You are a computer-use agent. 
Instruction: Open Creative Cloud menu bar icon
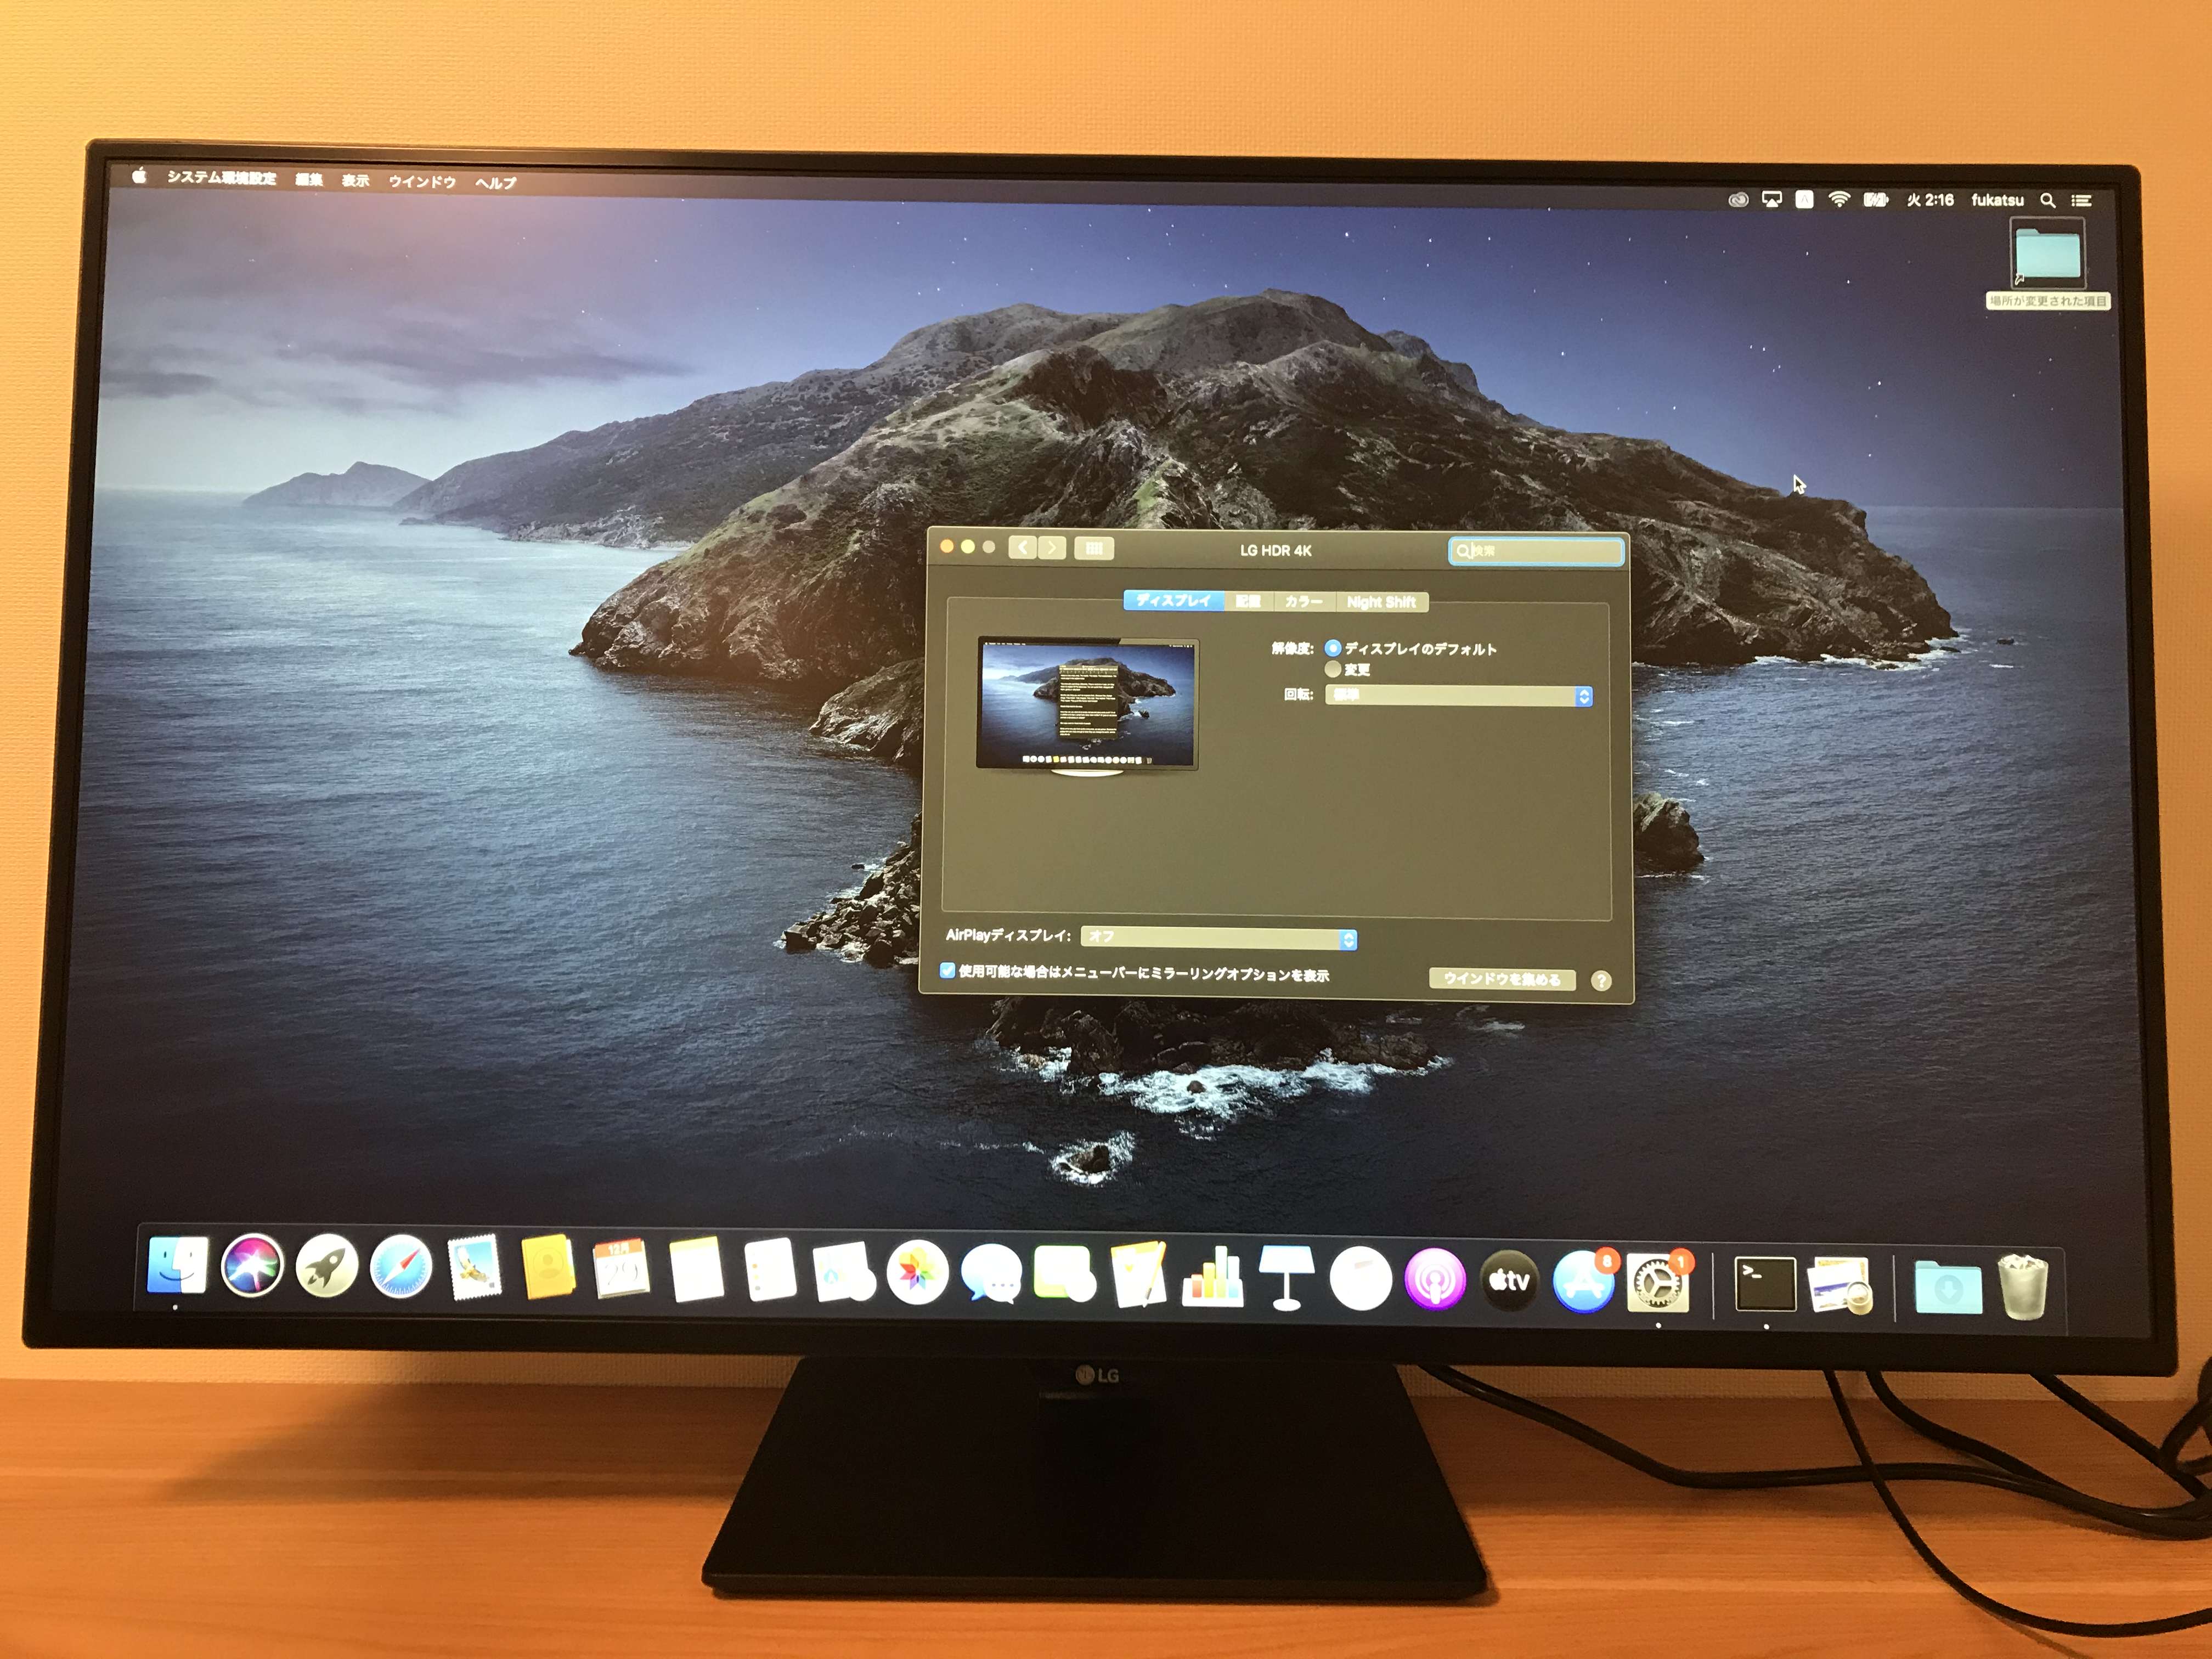click(1738, 200)
